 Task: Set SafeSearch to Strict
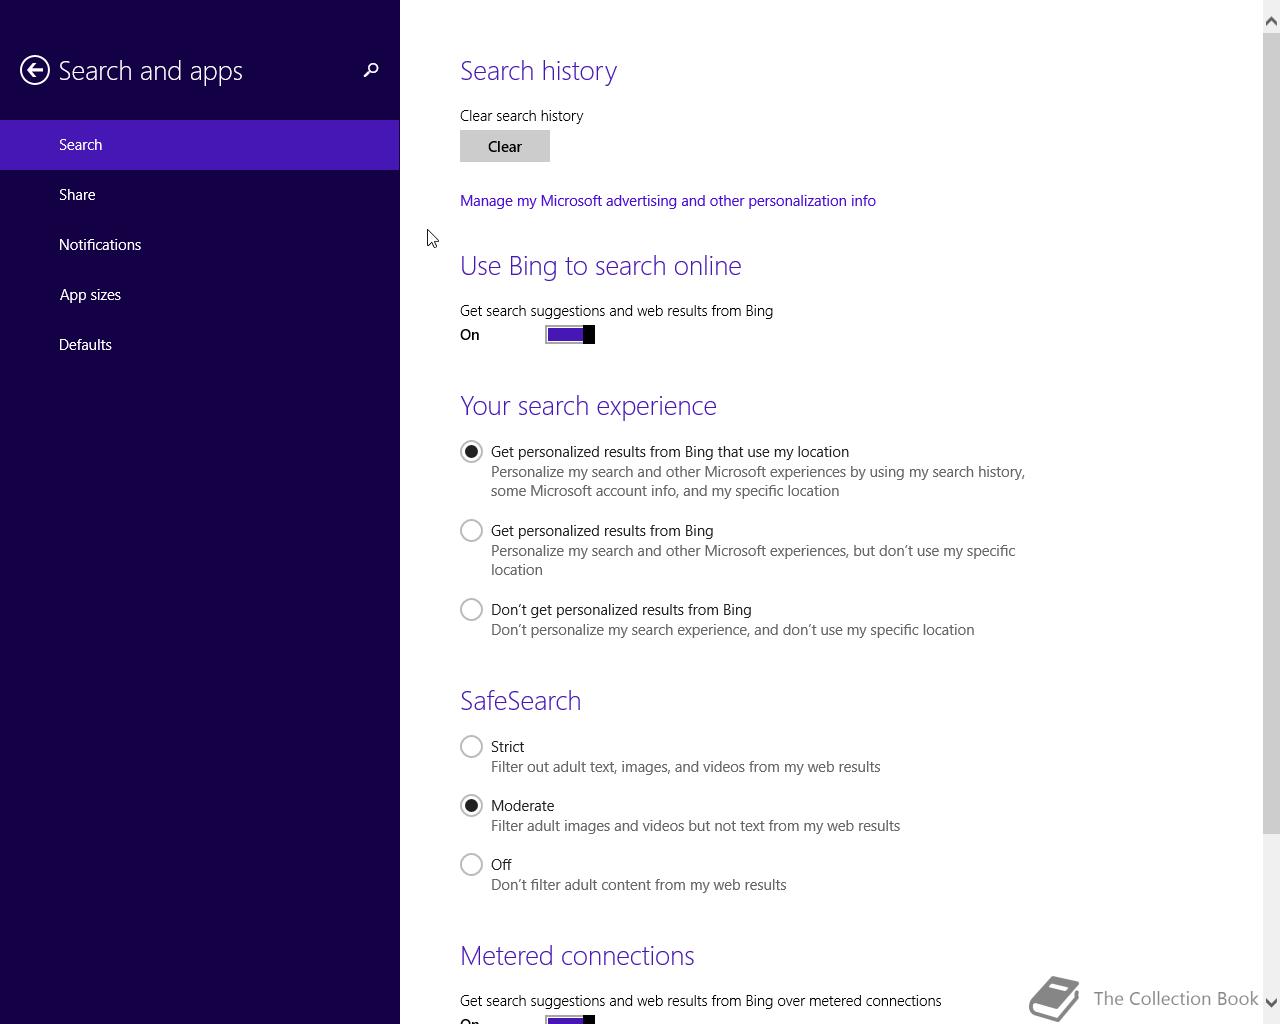point(471,747)
